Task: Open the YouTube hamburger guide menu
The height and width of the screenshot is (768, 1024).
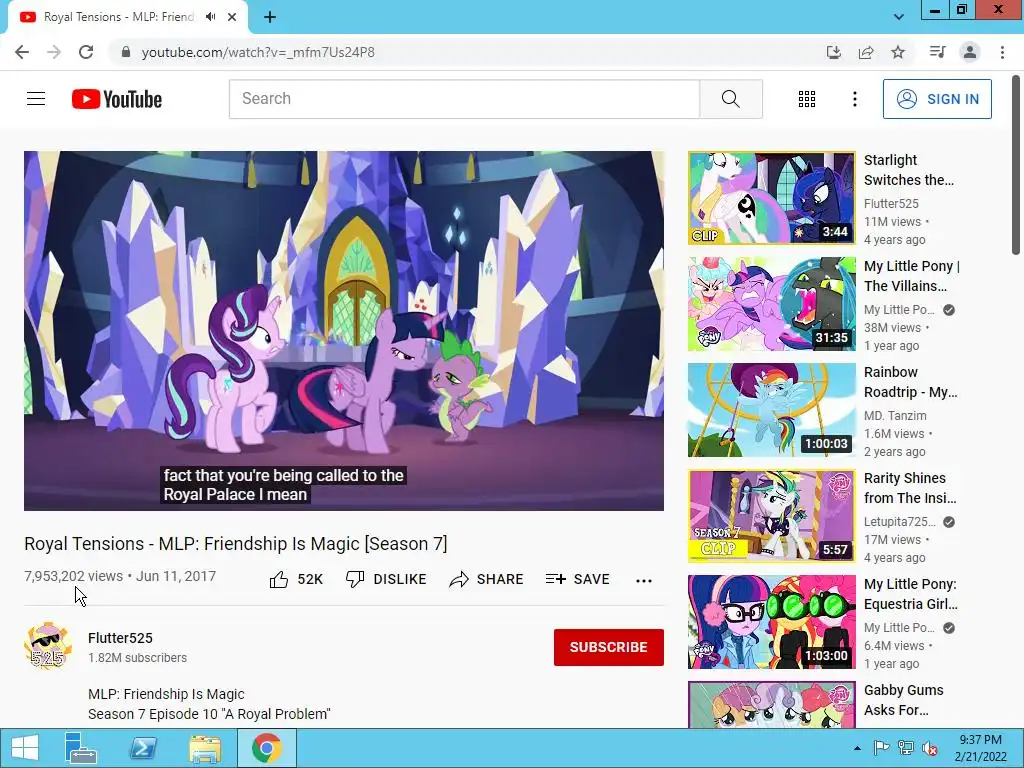Action: pos(36,99)
